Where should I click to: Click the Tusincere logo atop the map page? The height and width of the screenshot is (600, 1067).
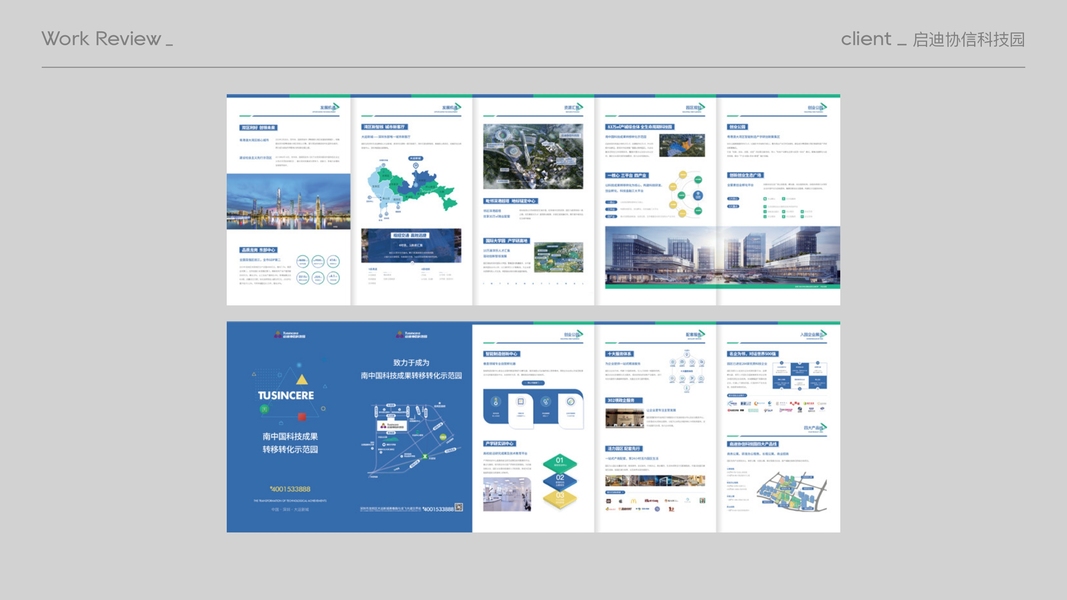click(411, 335)
